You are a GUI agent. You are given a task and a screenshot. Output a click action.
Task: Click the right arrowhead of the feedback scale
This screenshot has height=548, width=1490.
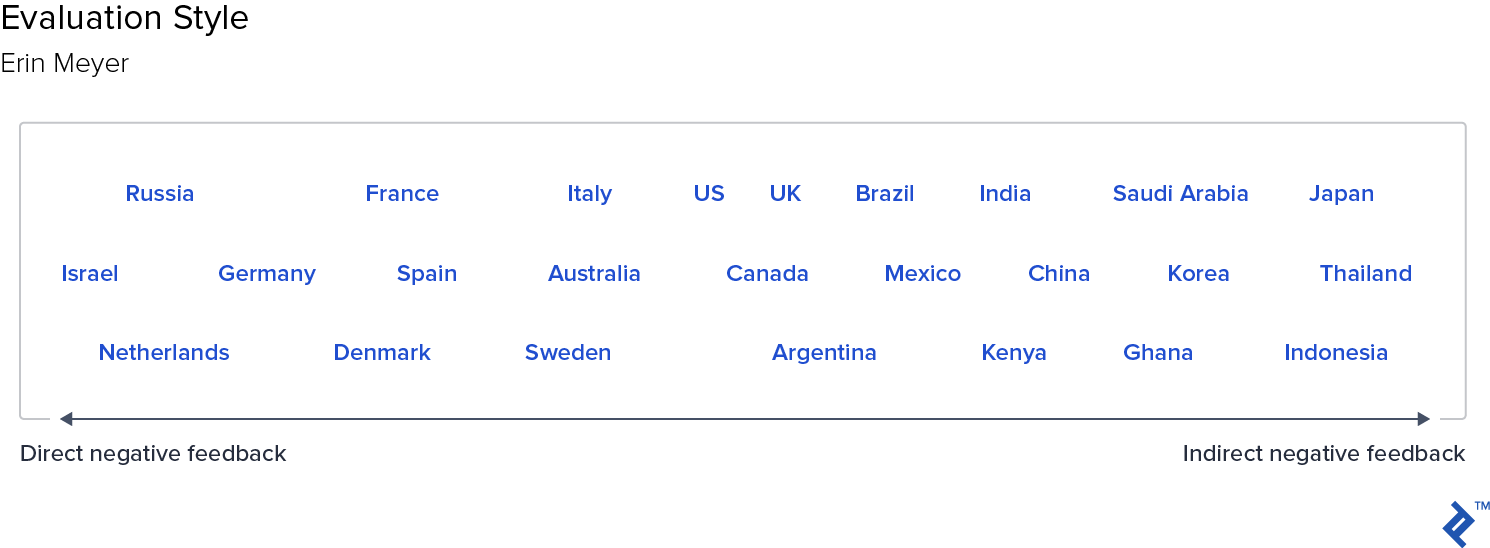click(1424, 419)
